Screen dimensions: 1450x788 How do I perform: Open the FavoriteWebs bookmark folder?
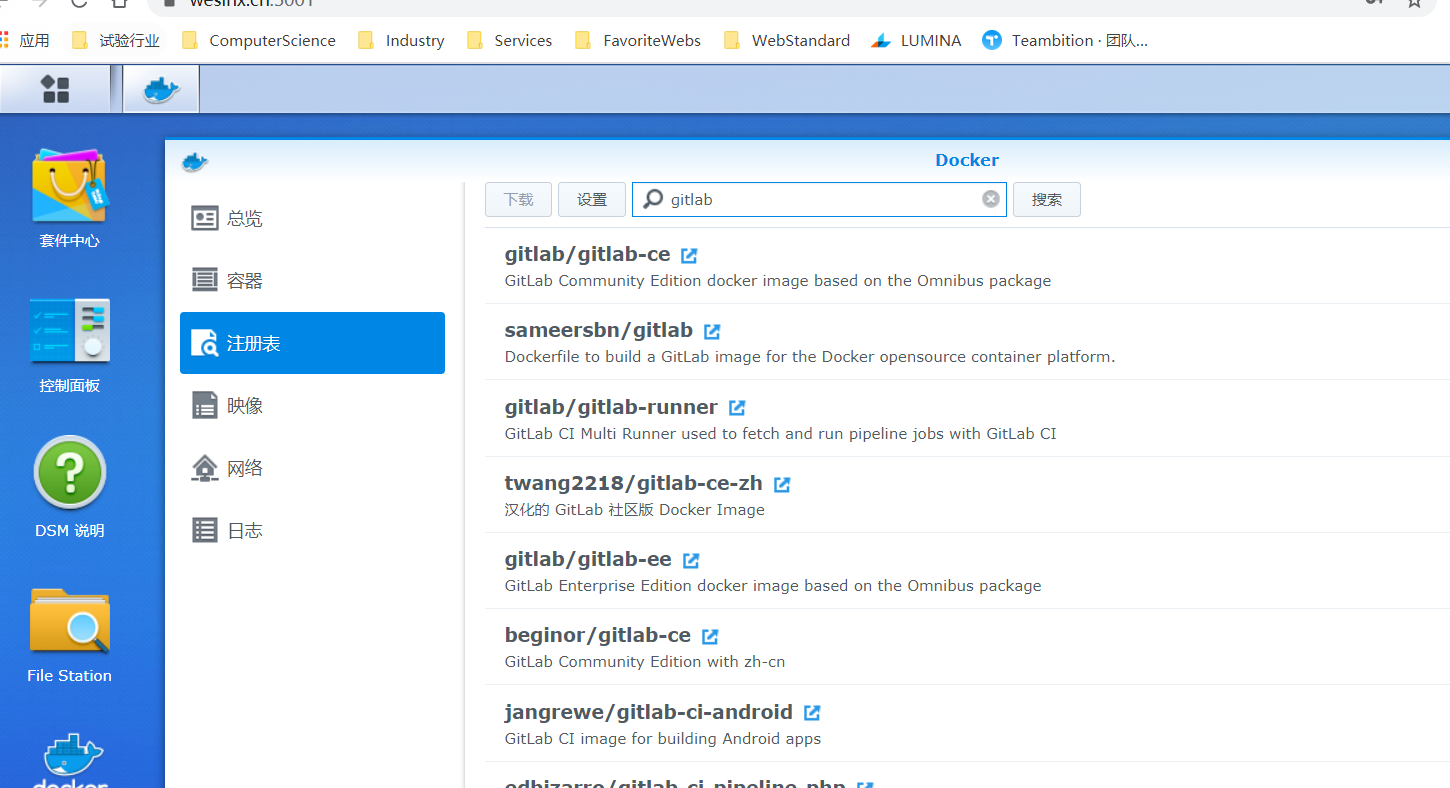point(638,41)
